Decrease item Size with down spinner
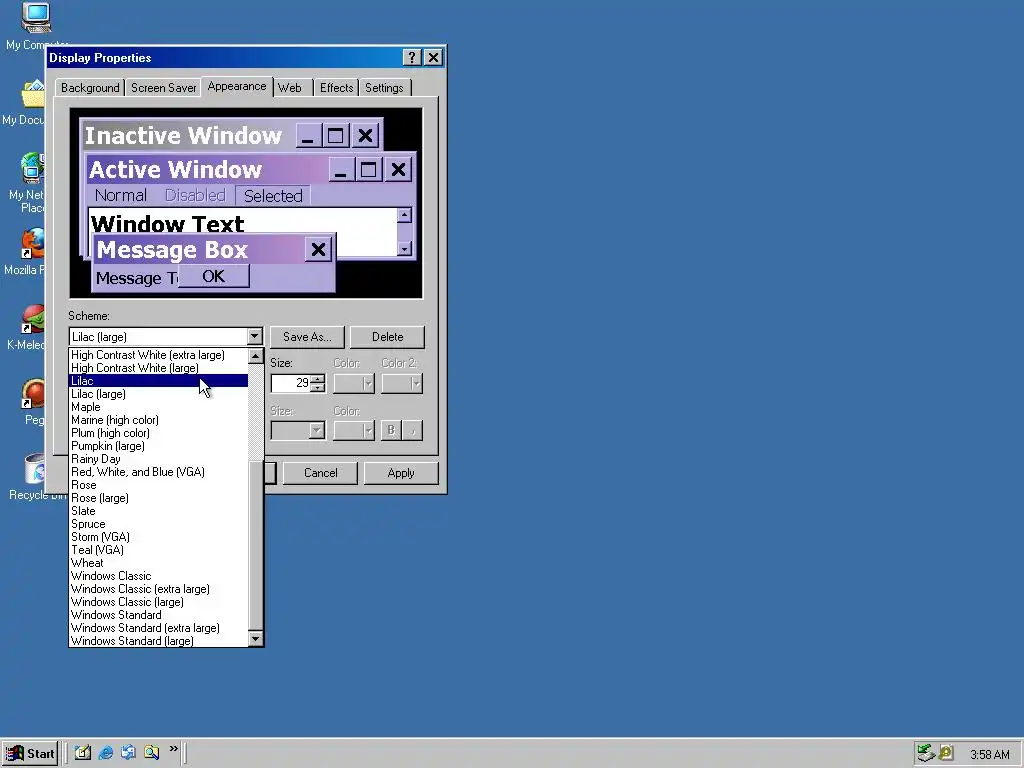The image size is (1024, 768). click(317, 387)
